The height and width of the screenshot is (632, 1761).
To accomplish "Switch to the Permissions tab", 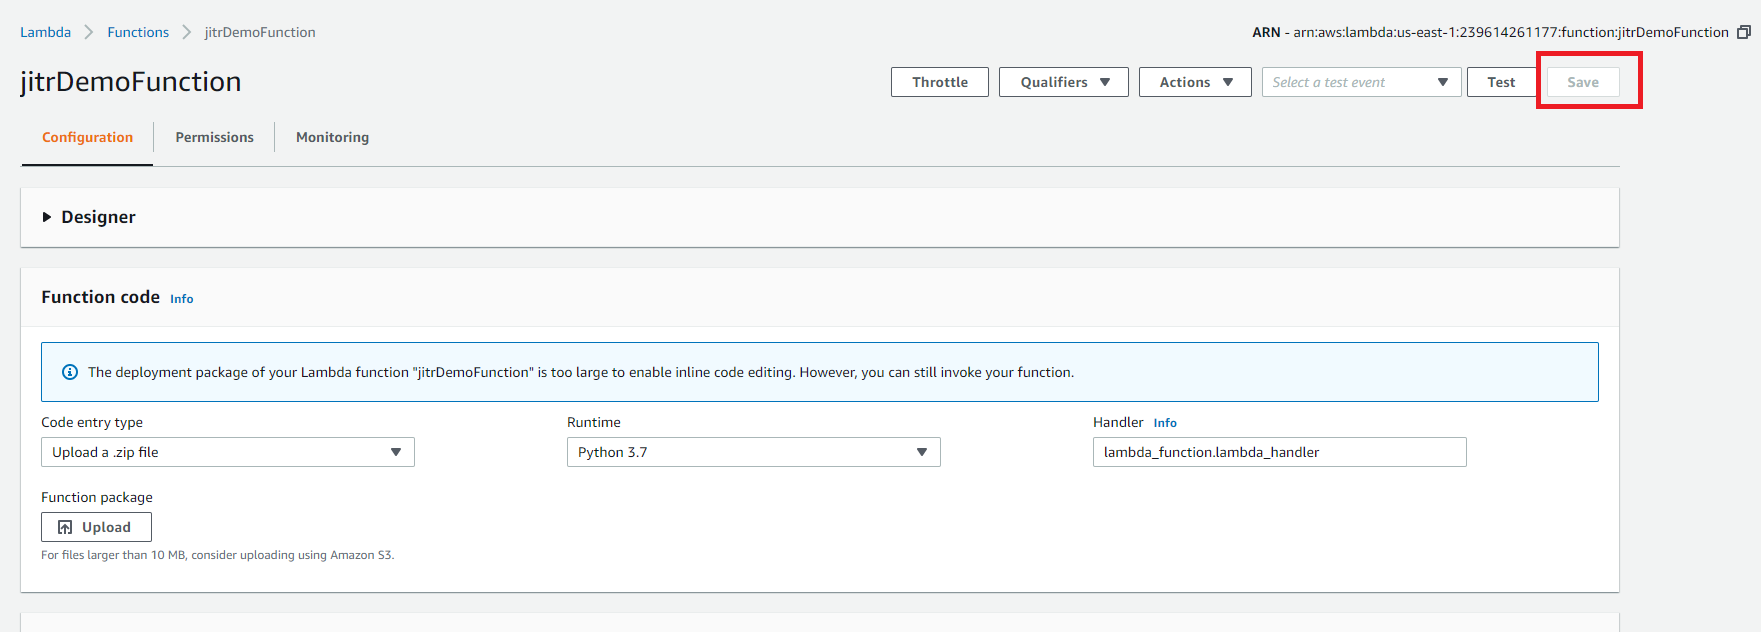I will tap(214, 137).
